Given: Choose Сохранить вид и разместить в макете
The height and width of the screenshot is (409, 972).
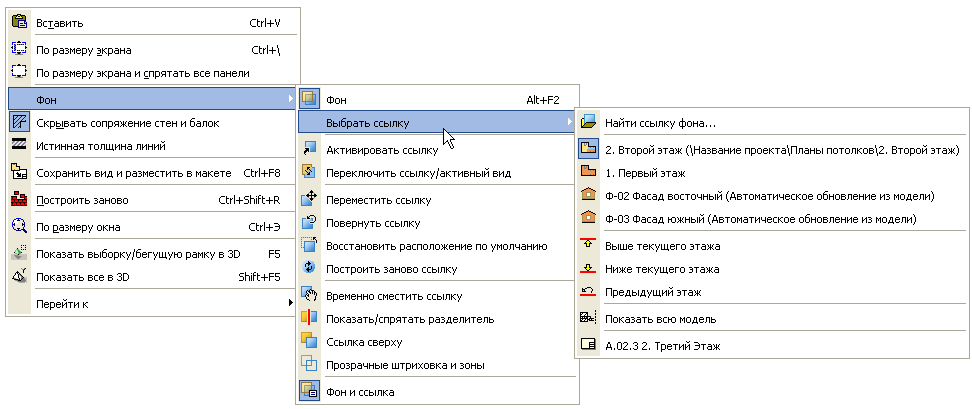Looking at the screenshot, I should [x=151, y=173].
